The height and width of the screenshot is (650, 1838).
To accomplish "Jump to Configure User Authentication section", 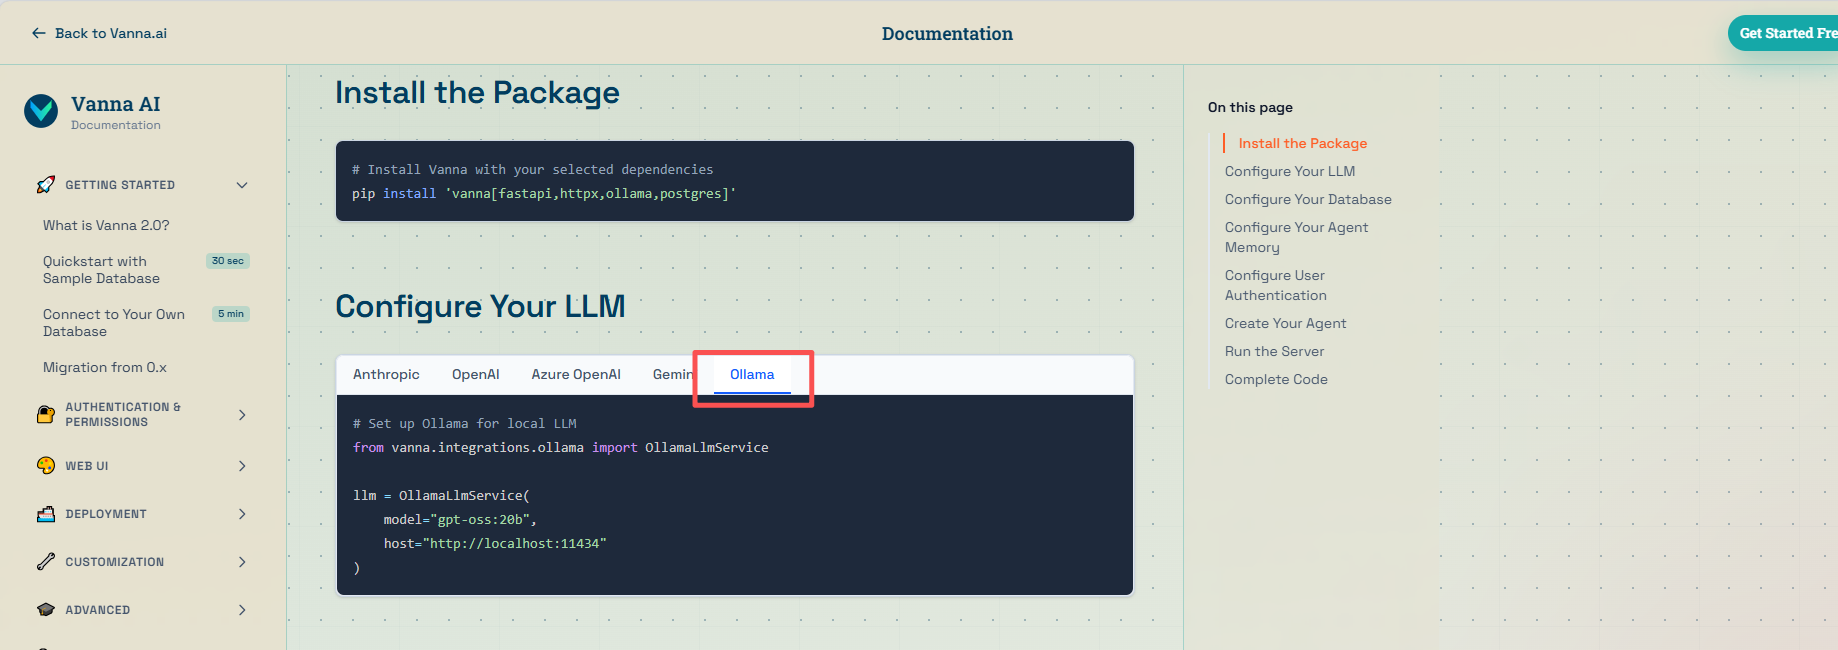I will coord(1276,285).
